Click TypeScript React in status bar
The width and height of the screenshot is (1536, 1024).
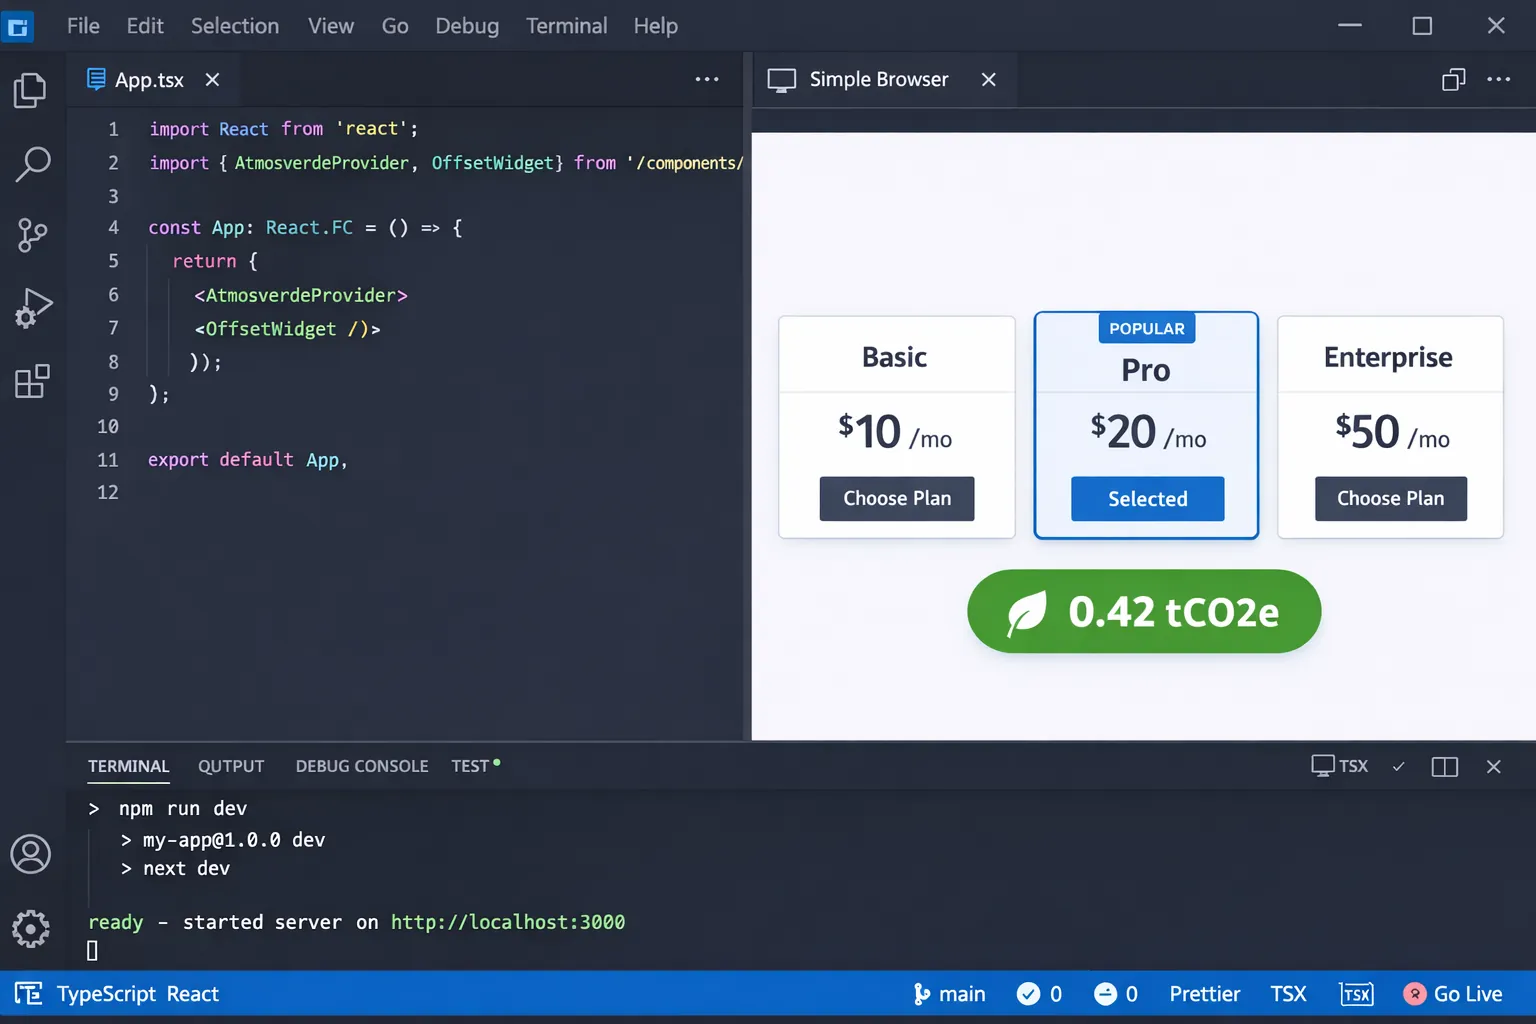pyautogui.click(x=138, y=994)
